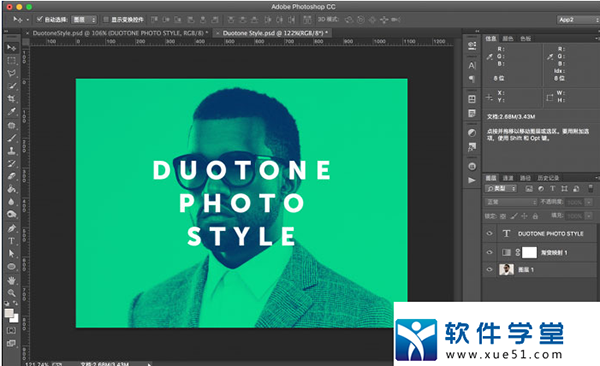This screenshot has height=366, width=600.
Task: Toggle lock position
Action: pos(524,216)
